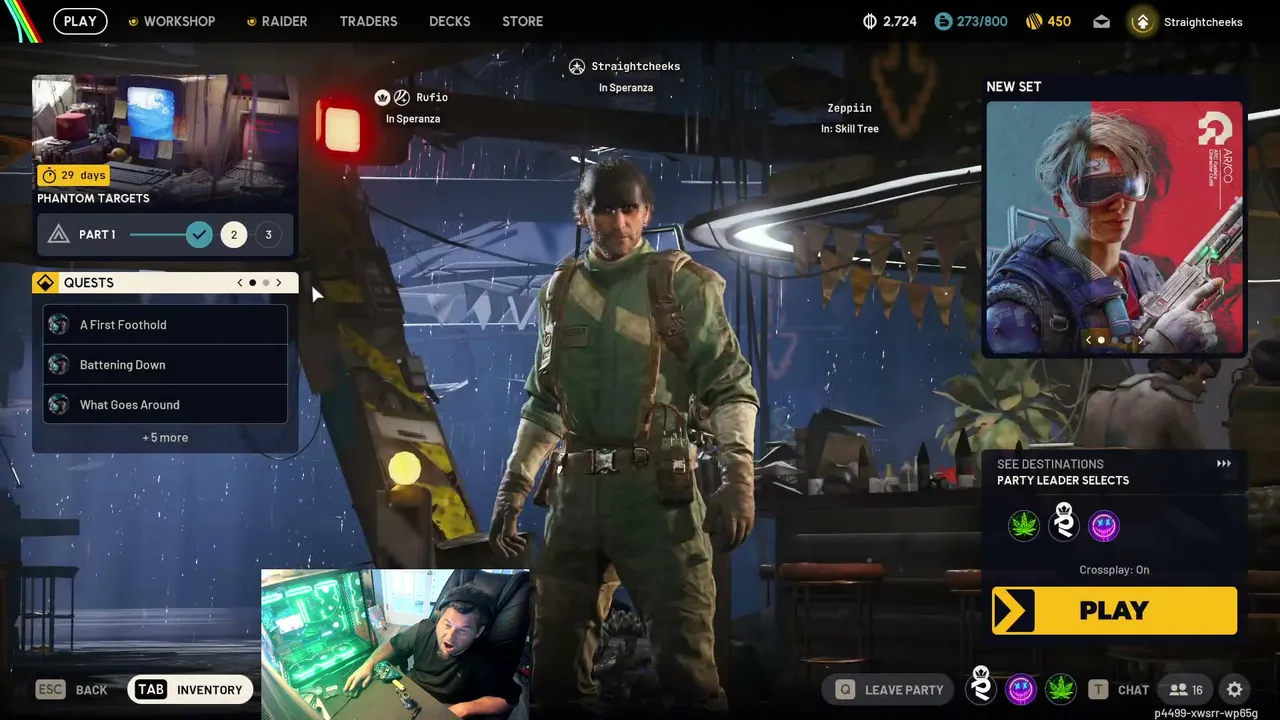The width and height of the screenshot is (1280, 720).
Task: Open the TAB Inventory button
Action: click(x=188, y=689)
